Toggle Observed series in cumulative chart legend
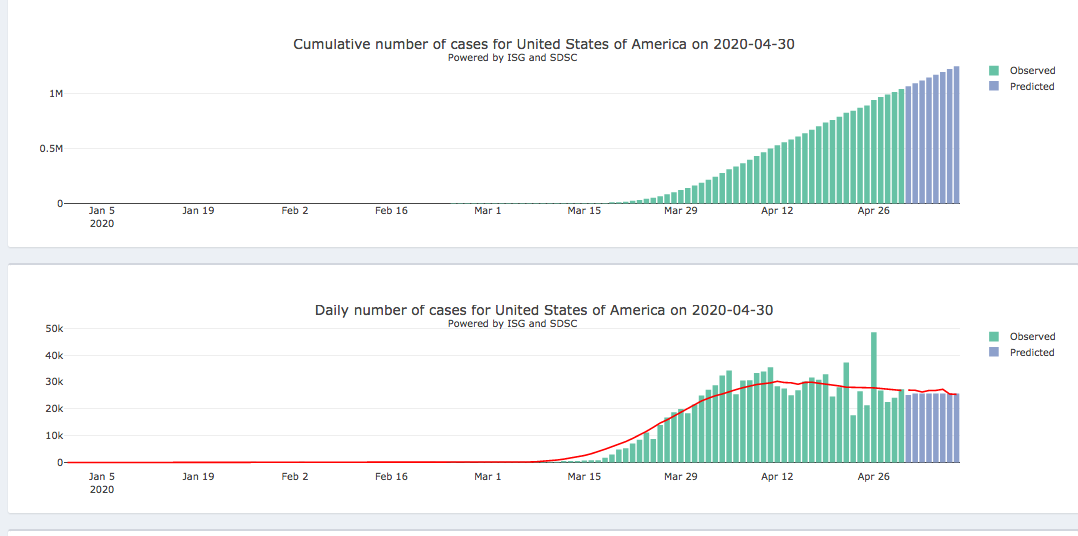The width and height of the screenshot is (1078, 536). [x=1032, y=71]
